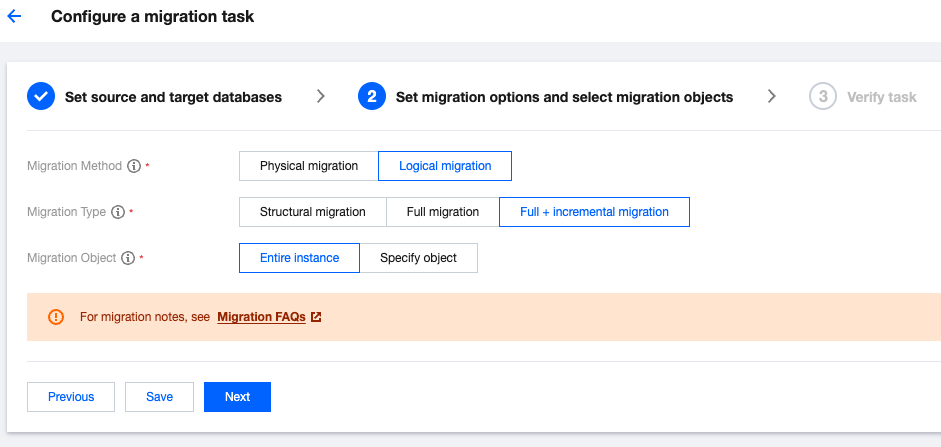
Task: Open the Migration FAQs link
Action: [261, 317]
